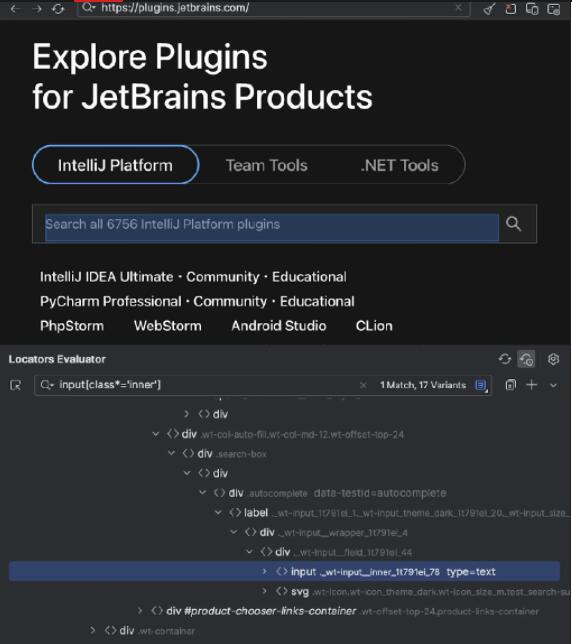Open Locators Evaluator settings gear

click(554, 359)
